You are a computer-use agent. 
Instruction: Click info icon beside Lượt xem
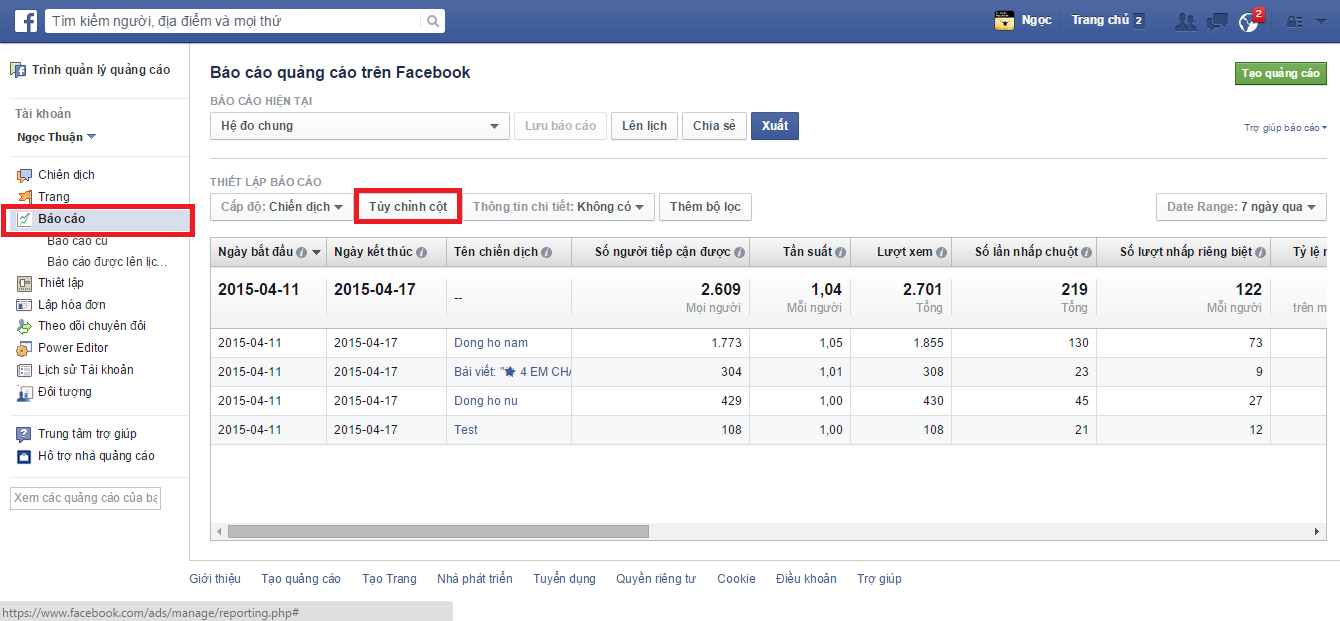(x=942, y=253)
